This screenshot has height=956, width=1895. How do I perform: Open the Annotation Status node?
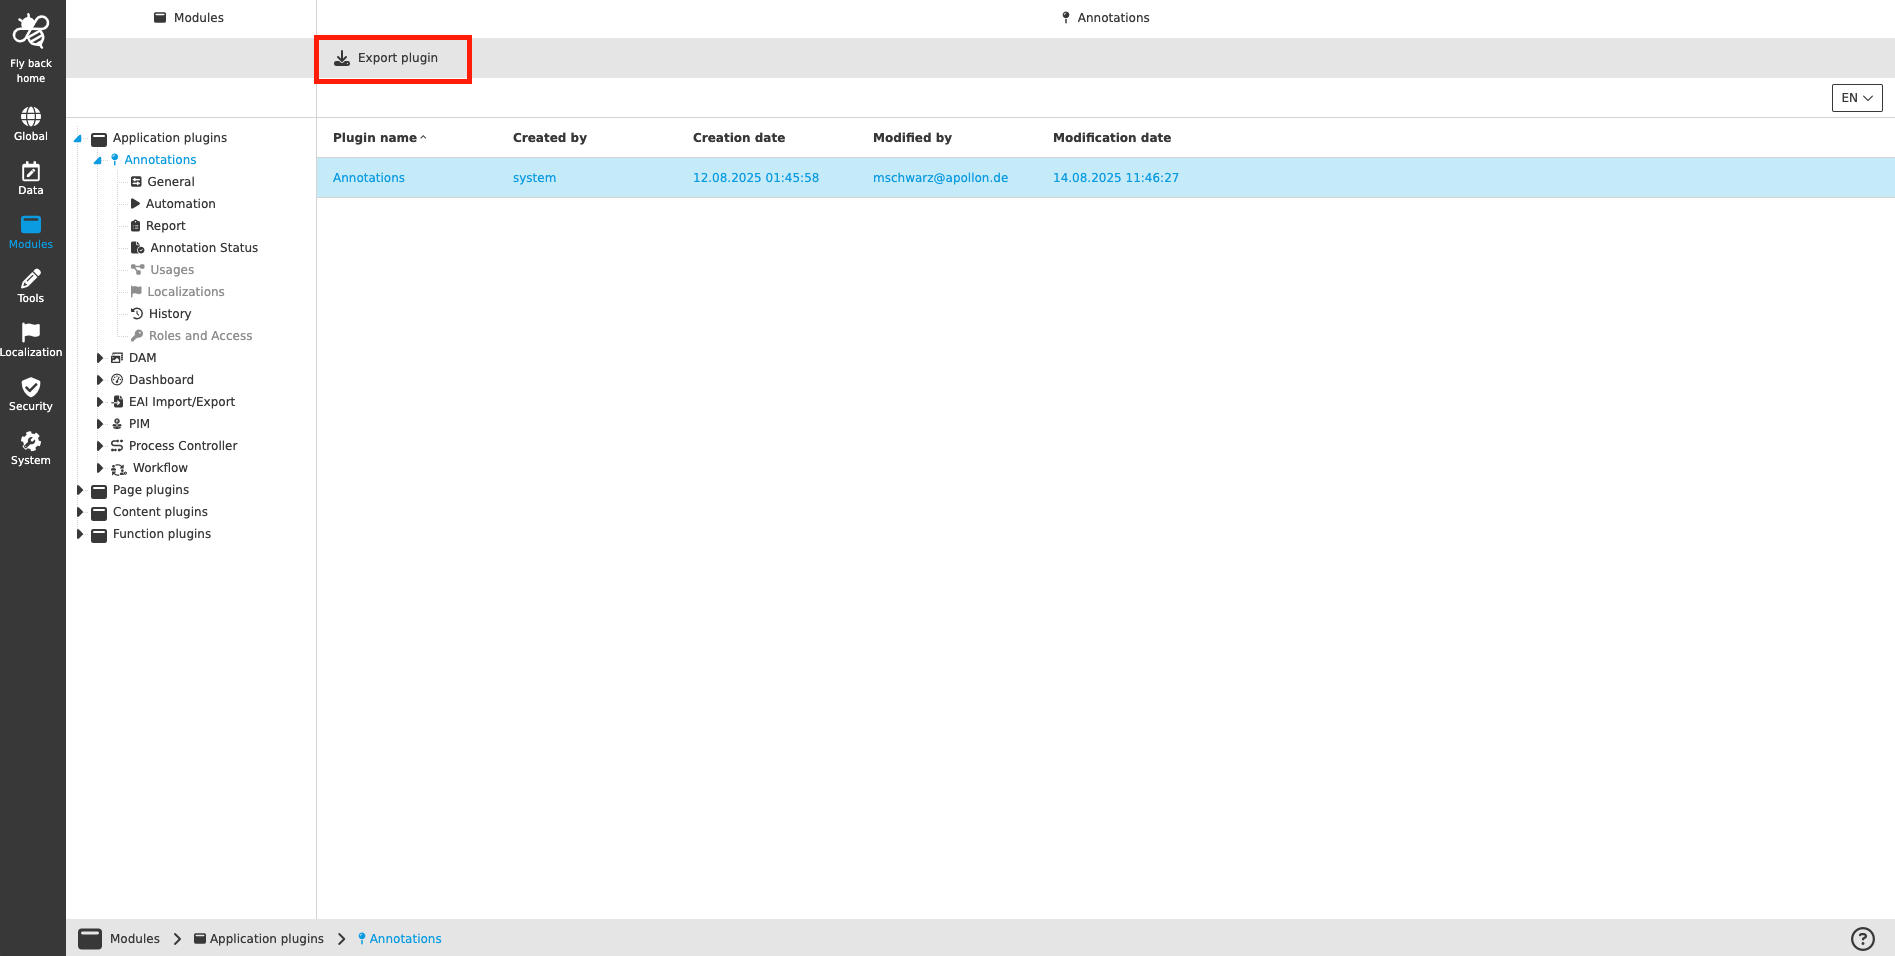pos(202,247)
